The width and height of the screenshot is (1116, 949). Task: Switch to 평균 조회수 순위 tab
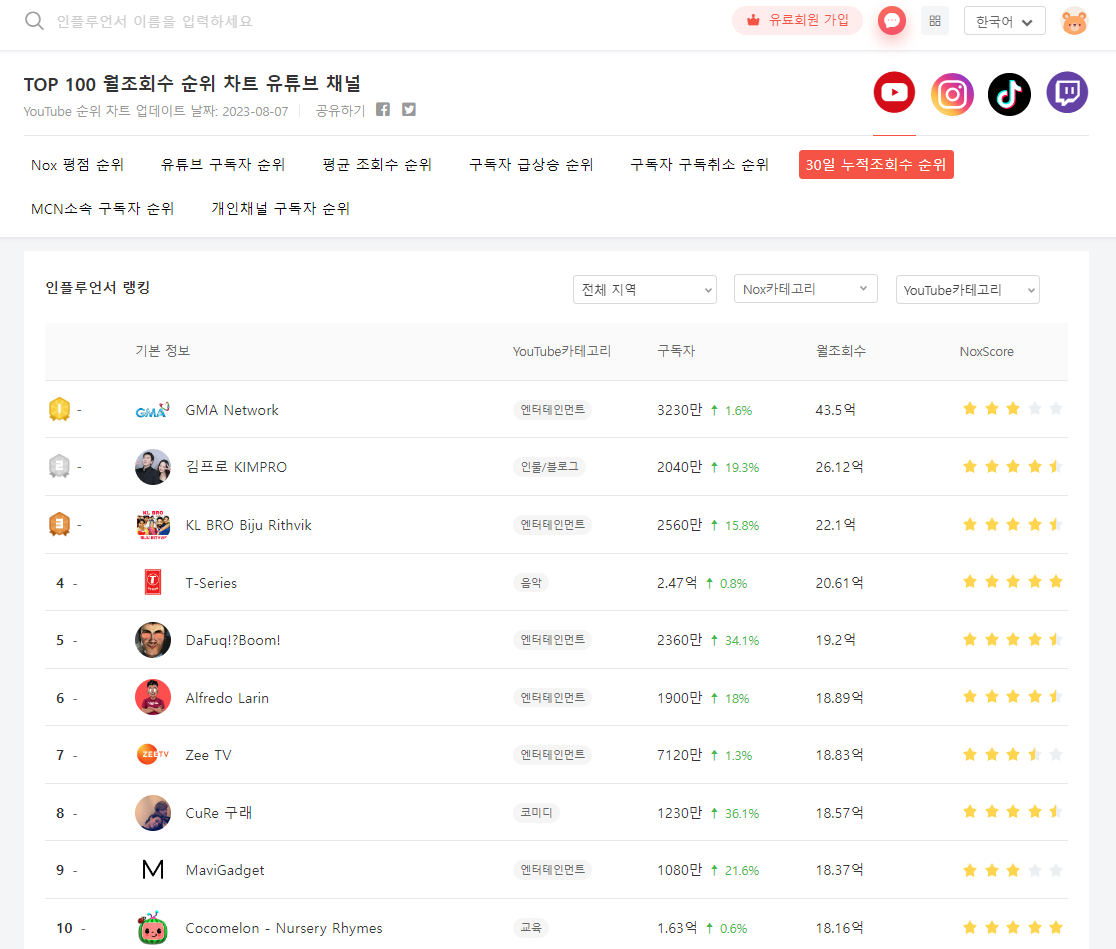coord(377,165)
